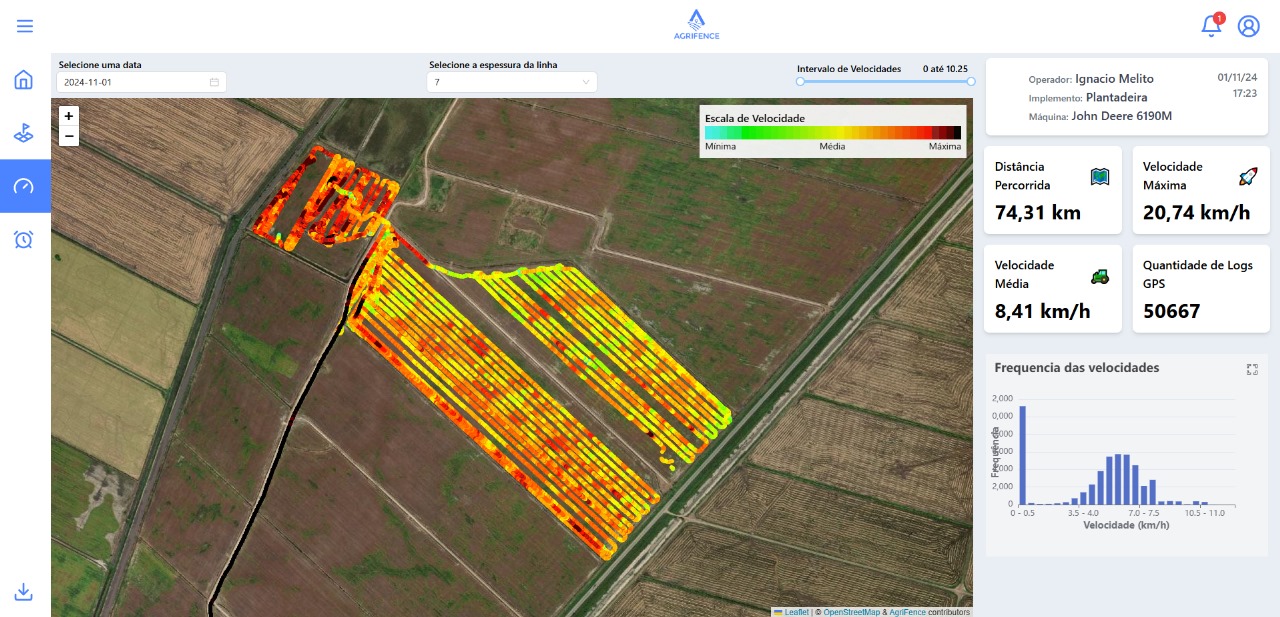1280x617 pixels.
Task: Open the user profile icon
Action: coord(1248,26)
